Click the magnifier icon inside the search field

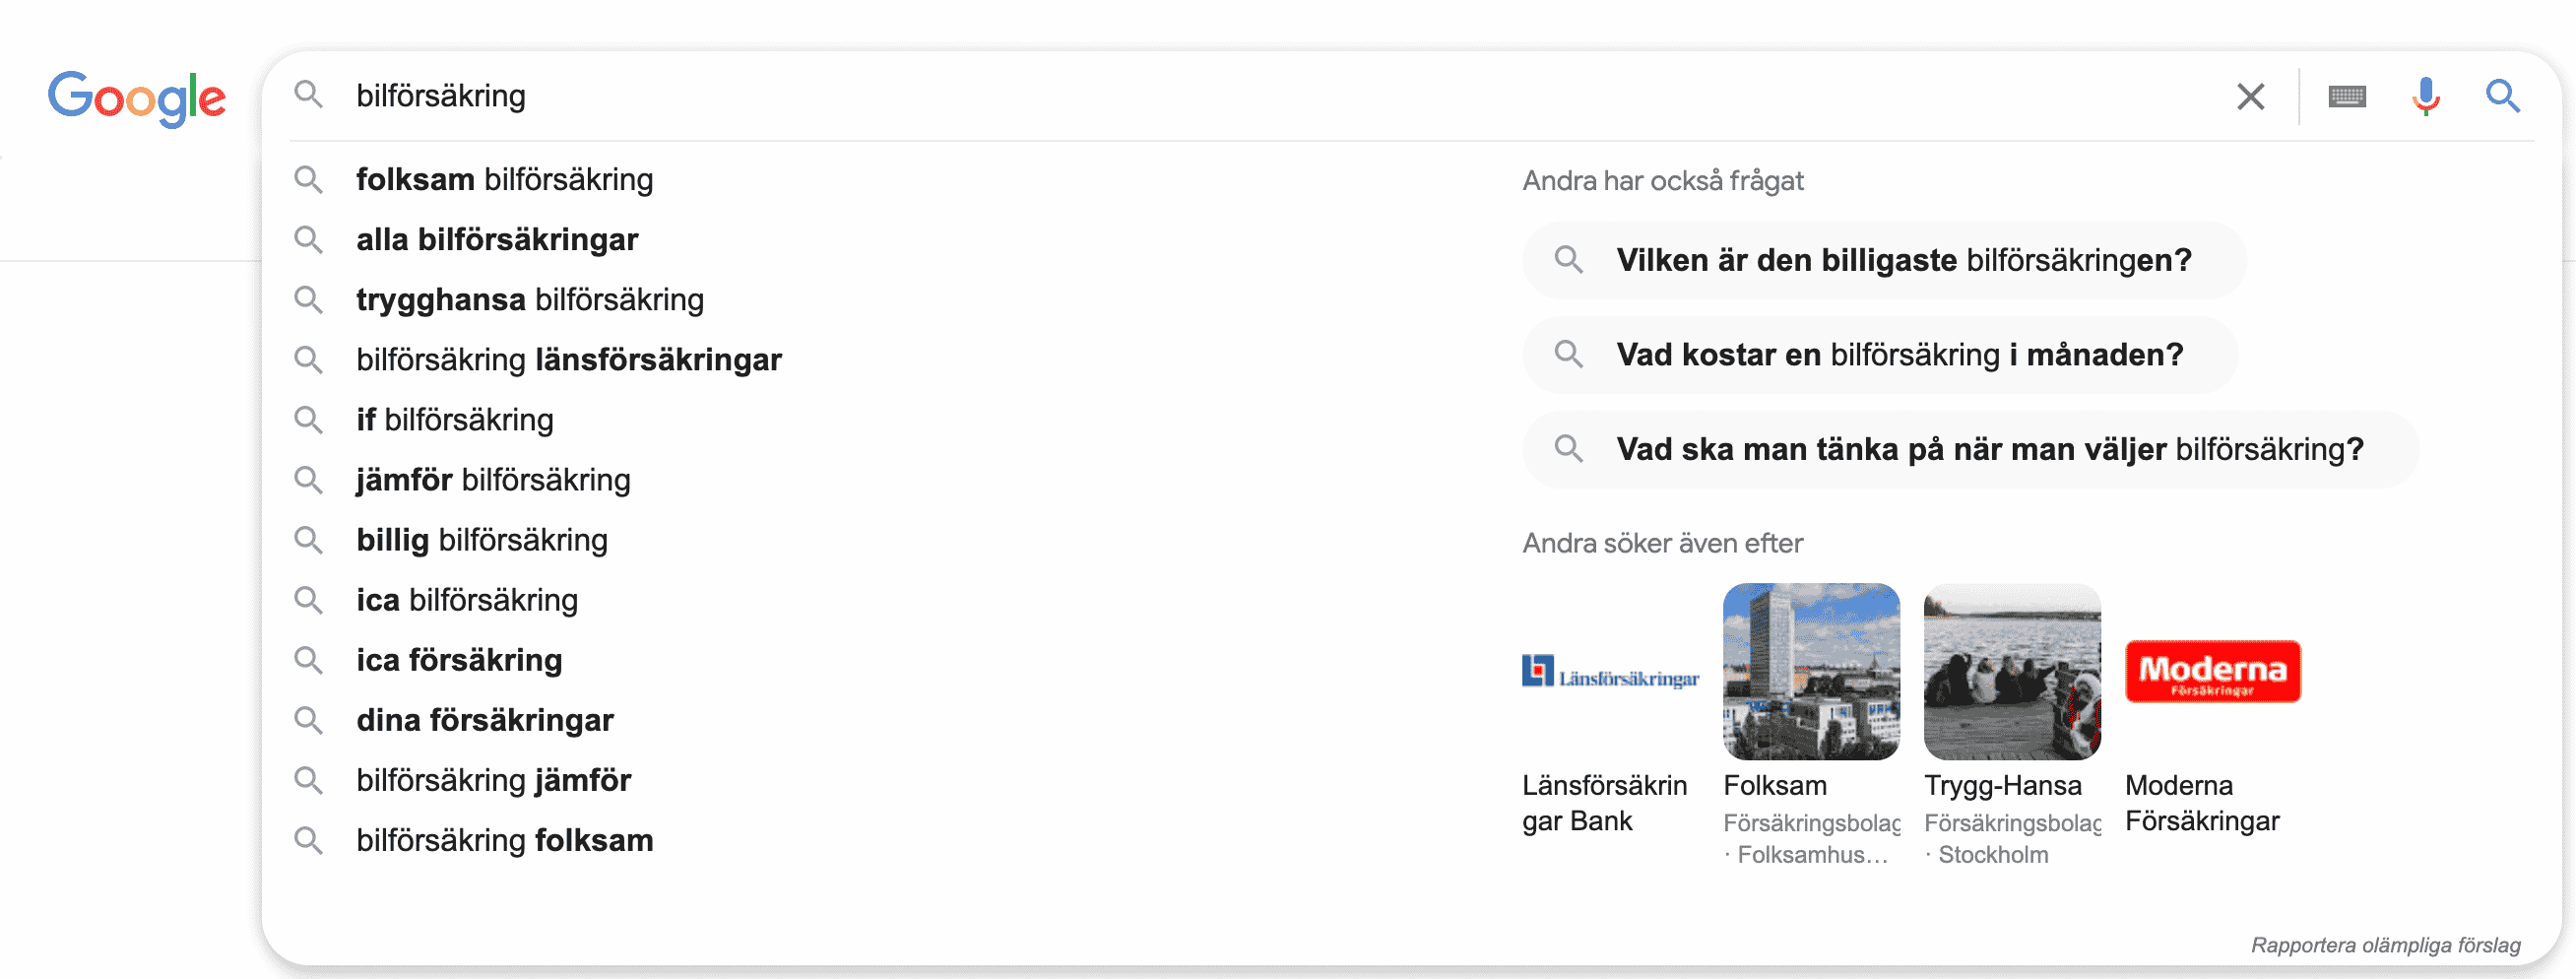pyautogui.click(x=309, y=96)
